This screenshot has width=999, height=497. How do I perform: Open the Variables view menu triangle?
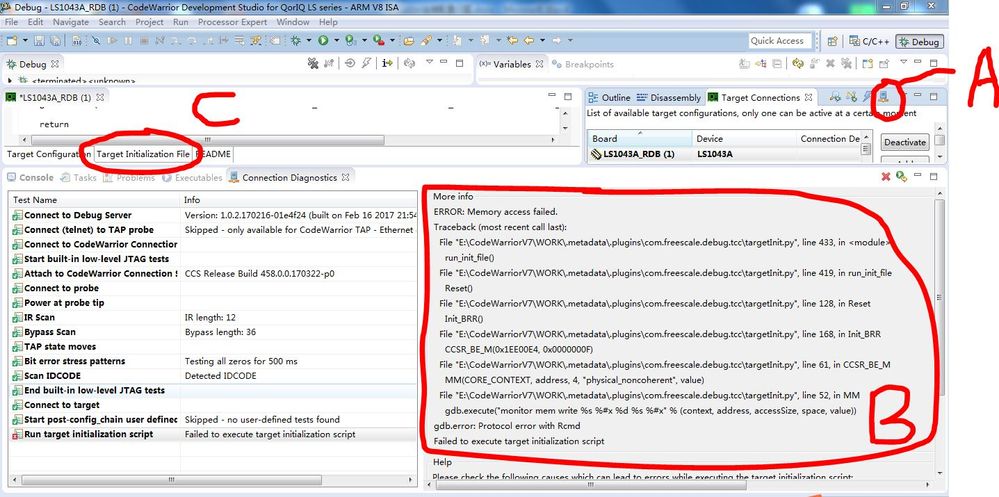(903, 62)
